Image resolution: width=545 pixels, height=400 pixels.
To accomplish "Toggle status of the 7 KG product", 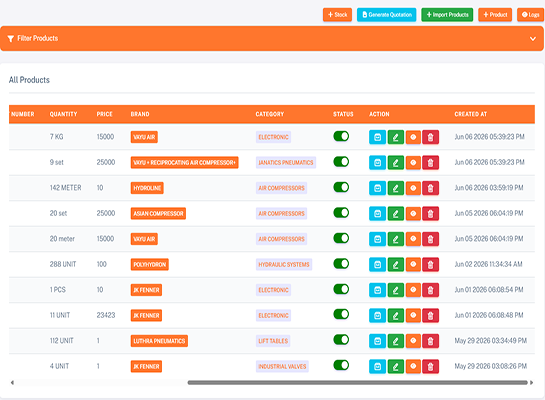I will click(341, 136).
